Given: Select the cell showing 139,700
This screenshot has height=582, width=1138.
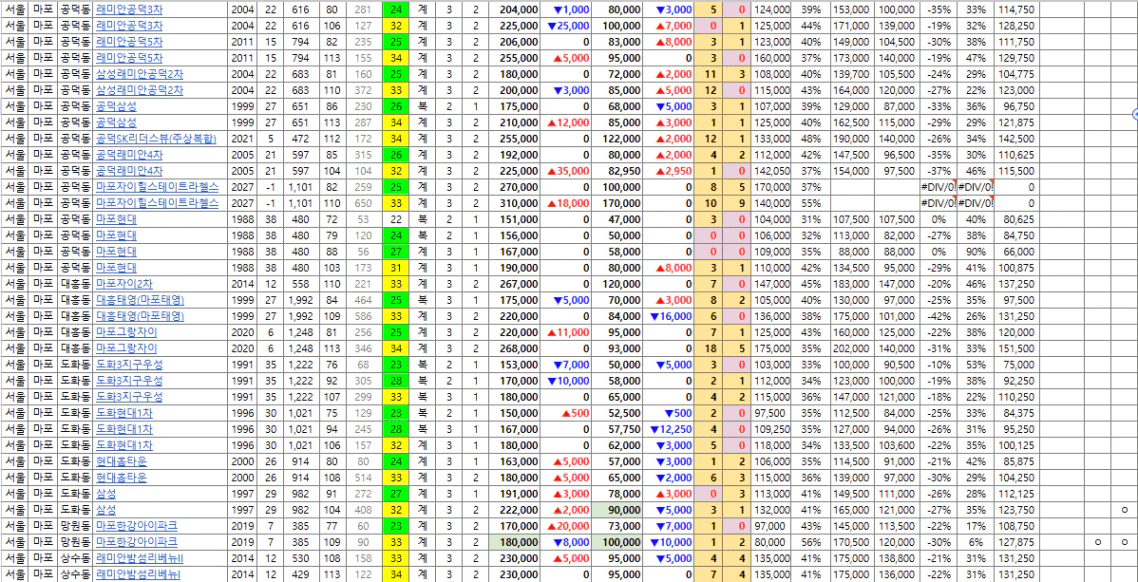Looking at the screenshot, I should click(852, 74).
